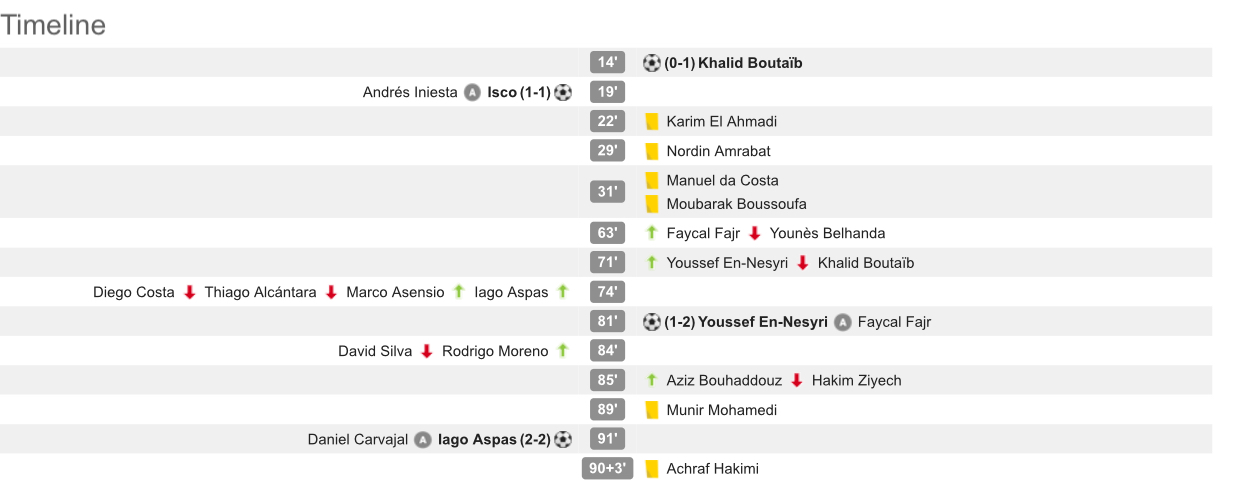Image resolution: width=1242 pixels, height=492 pixels.
Task: Click the soccer ball icon after Iago Aspas (2-2)
Action: point(563,439)
